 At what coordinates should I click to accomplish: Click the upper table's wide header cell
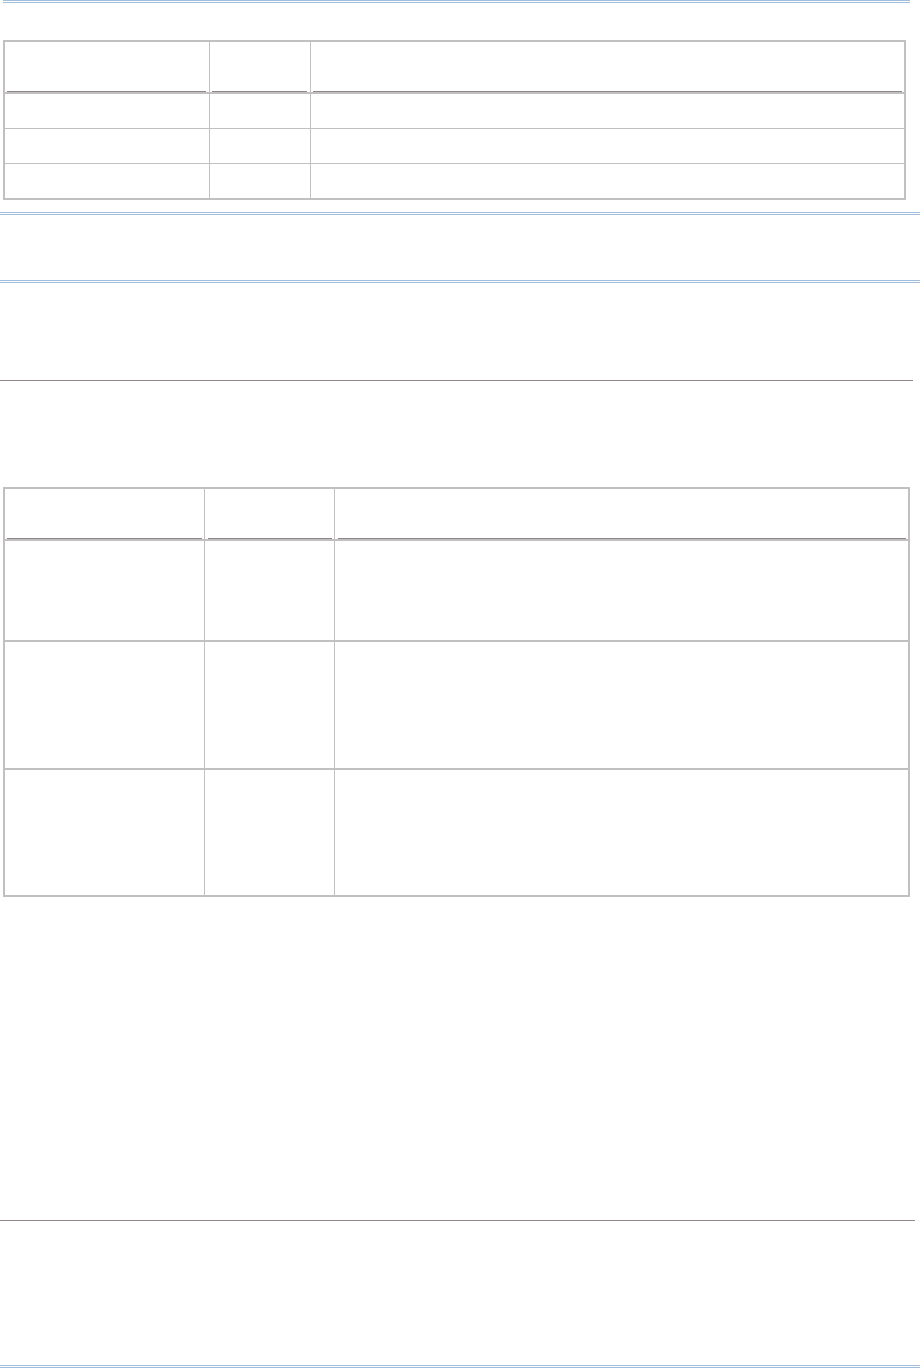(608, 67)
